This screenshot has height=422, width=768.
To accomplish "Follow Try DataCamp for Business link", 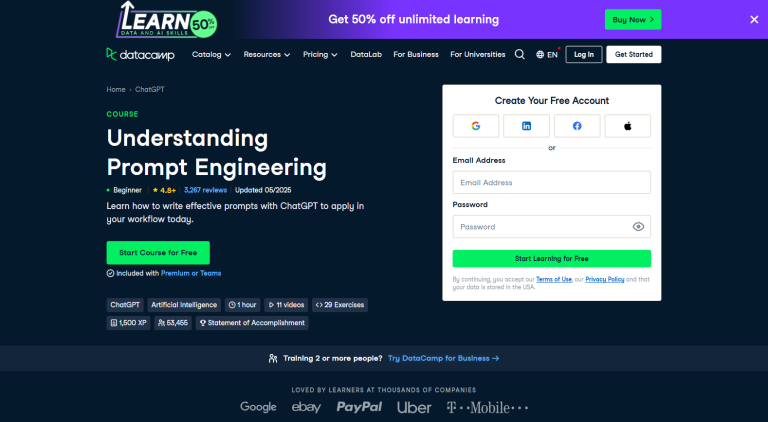I will (x=443, y=358).
